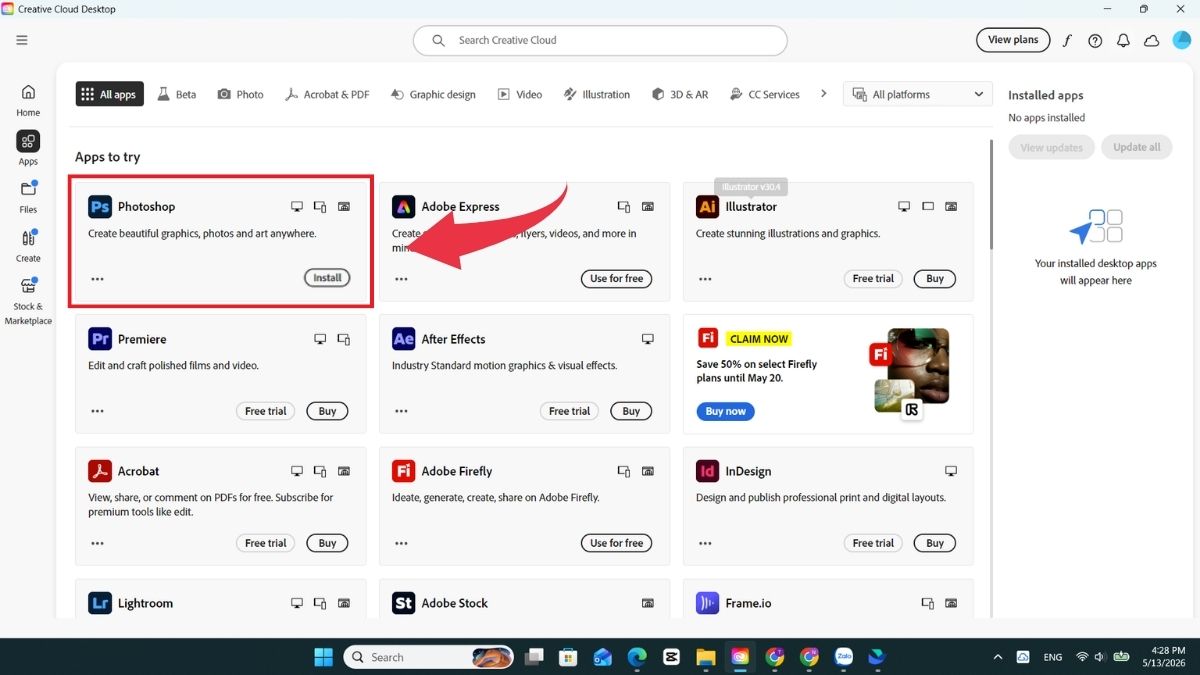Click the Adobe Firefly app icon
Viewport: 1200px width, 675px height.
[404, 470]
